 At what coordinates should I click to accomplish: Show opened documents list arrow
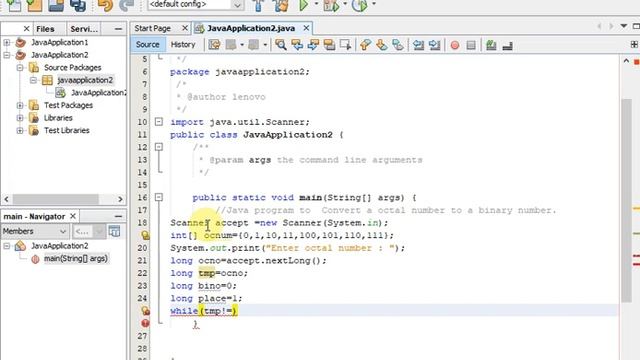tap(624, 26)
